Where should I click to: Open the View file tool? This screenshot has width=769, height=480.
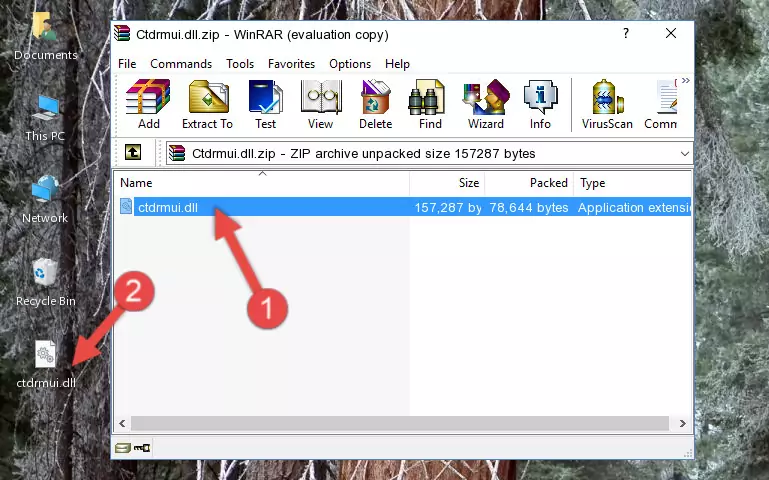click(x=321, y=104)
